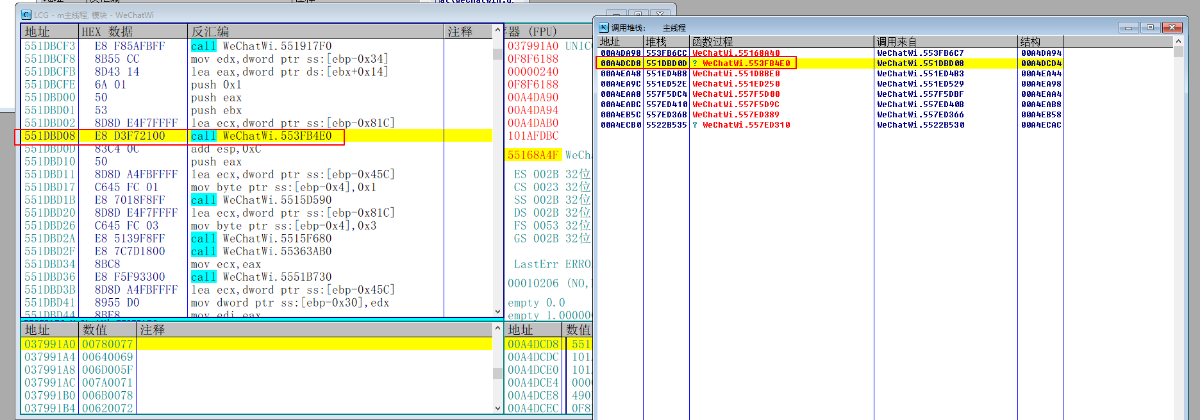
Task: Click register value 00000240
Action: (x=533, y=72)
